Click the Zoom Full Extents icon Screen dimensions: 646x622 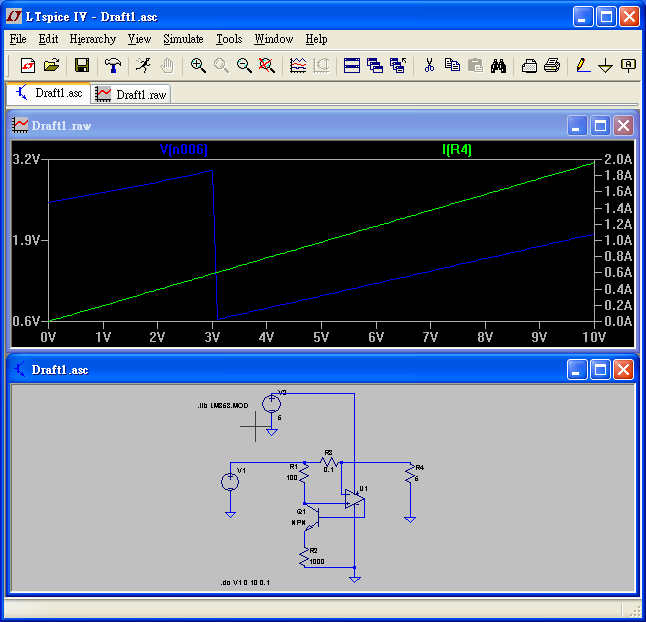point(267,65)
